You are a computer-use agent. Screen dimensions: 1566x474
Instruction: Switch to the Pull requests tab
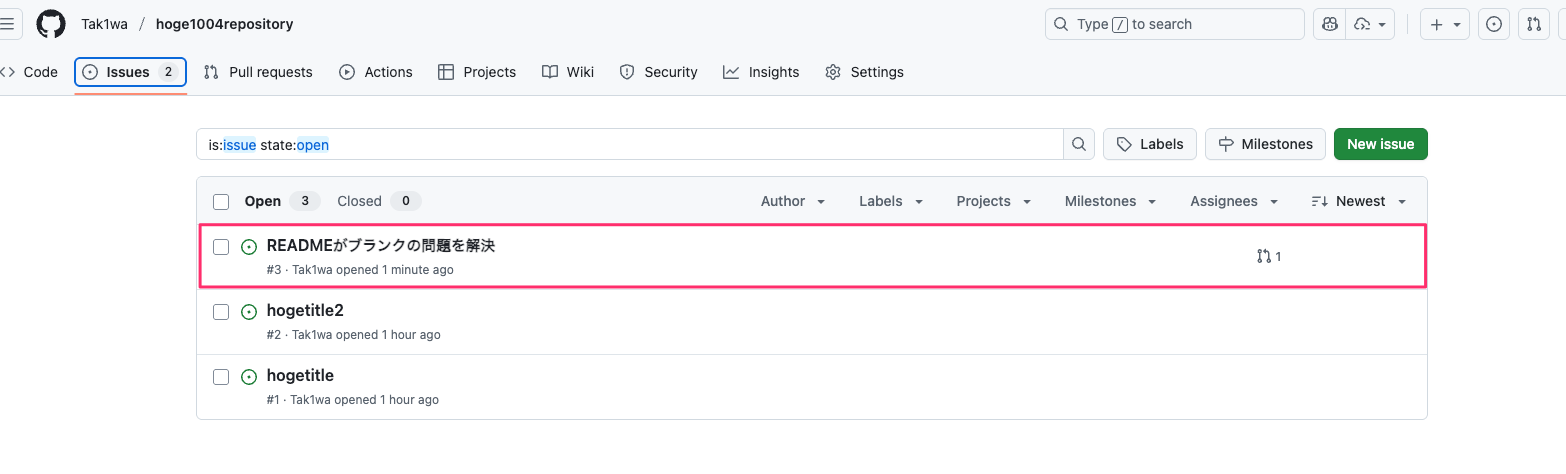tap(258, 72)
